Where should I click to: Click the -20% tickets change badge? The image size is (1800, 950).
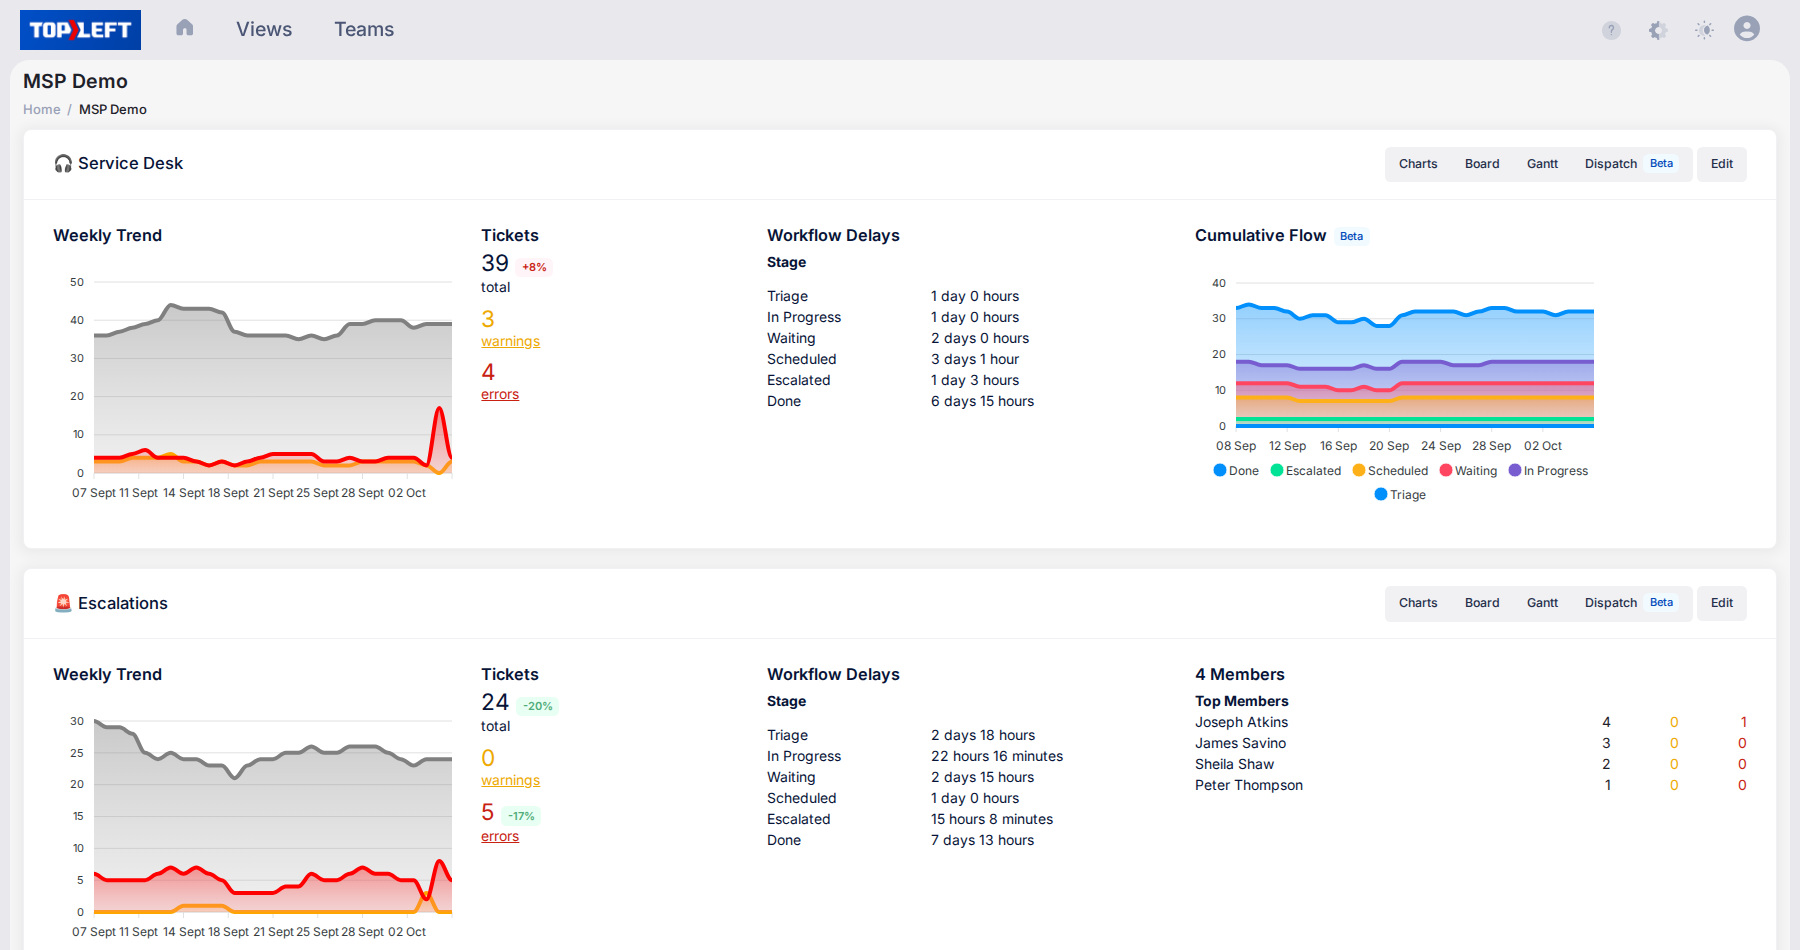click(x=538, y=706)
